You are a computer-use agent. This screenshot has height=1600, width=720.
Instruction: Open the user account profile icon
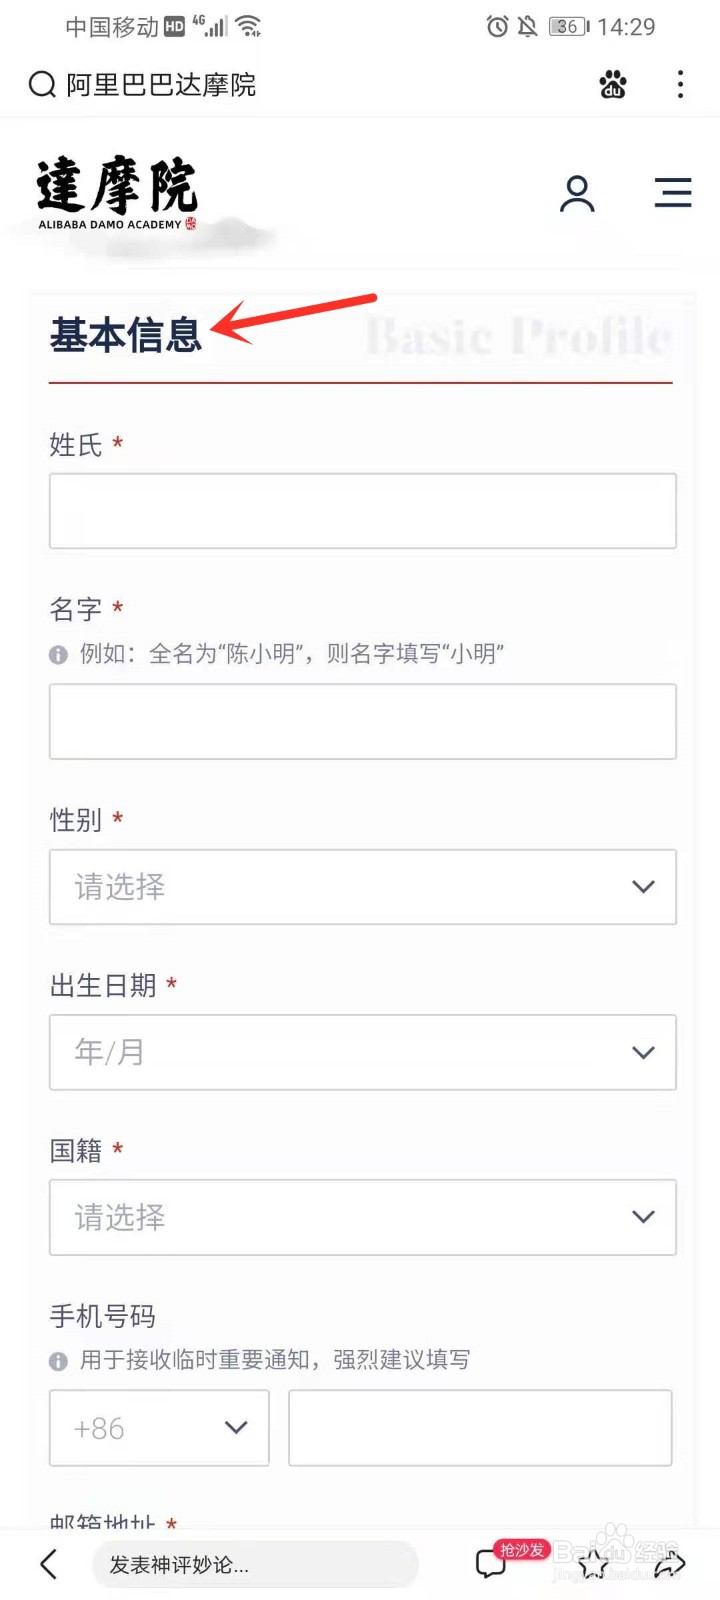click(577, 193)
